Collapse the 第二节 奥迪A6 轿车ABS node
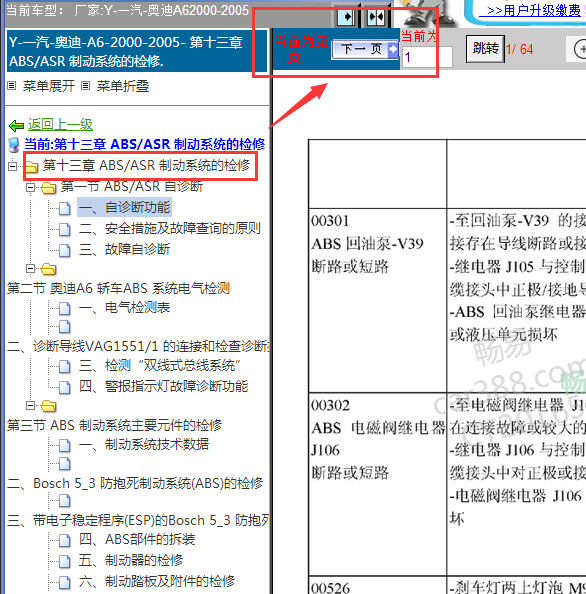 [x=30, y=269]
